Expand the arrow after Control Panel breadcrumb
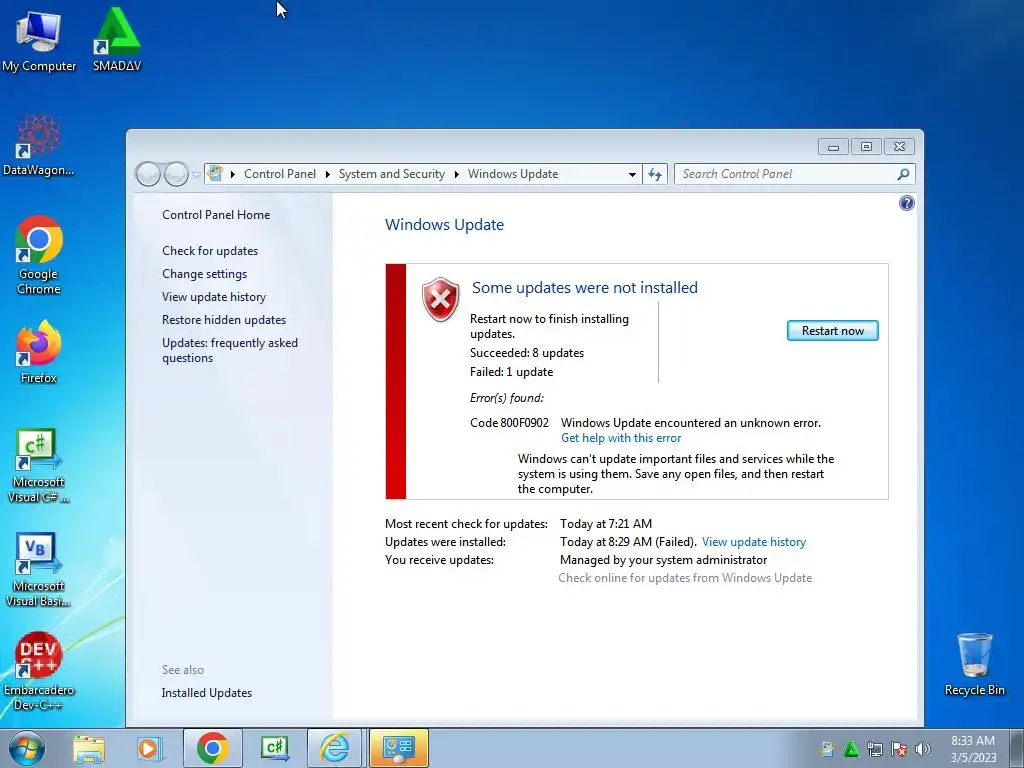 328,174
